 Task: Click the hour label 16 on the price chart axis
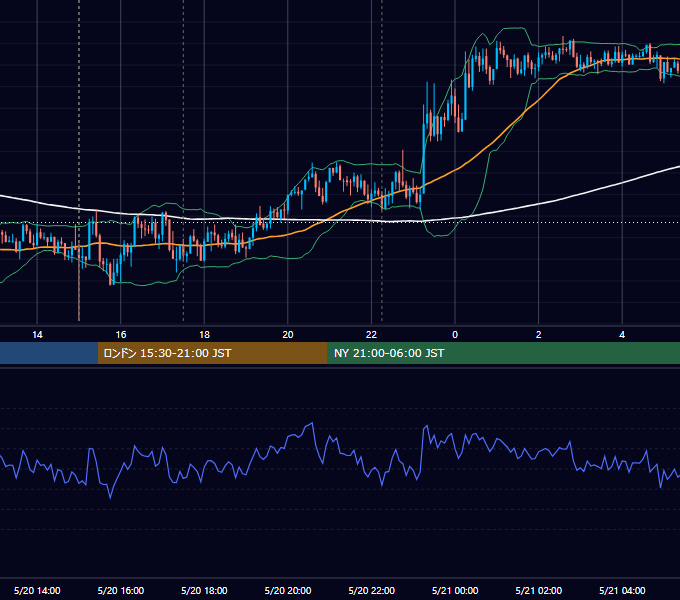tap(121, 335)
